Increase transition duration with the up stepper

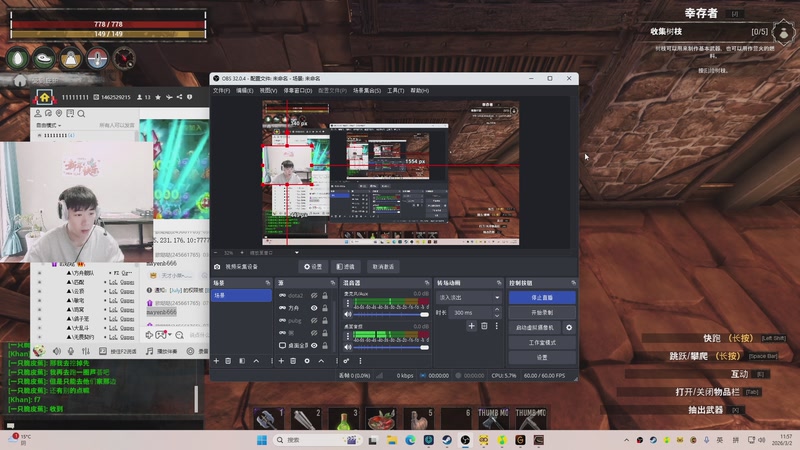[x=497, y=310]
